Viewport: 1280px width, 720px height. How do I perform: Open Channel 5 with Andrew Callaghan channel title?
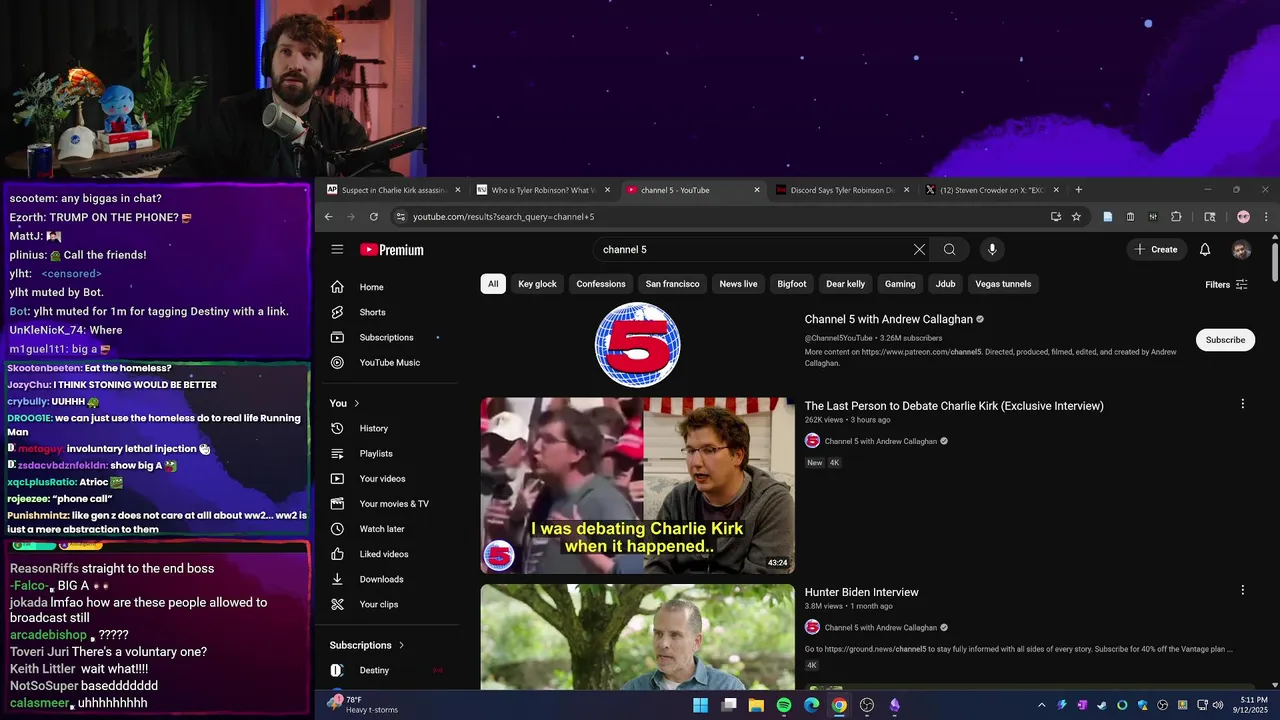pos(888,319)
